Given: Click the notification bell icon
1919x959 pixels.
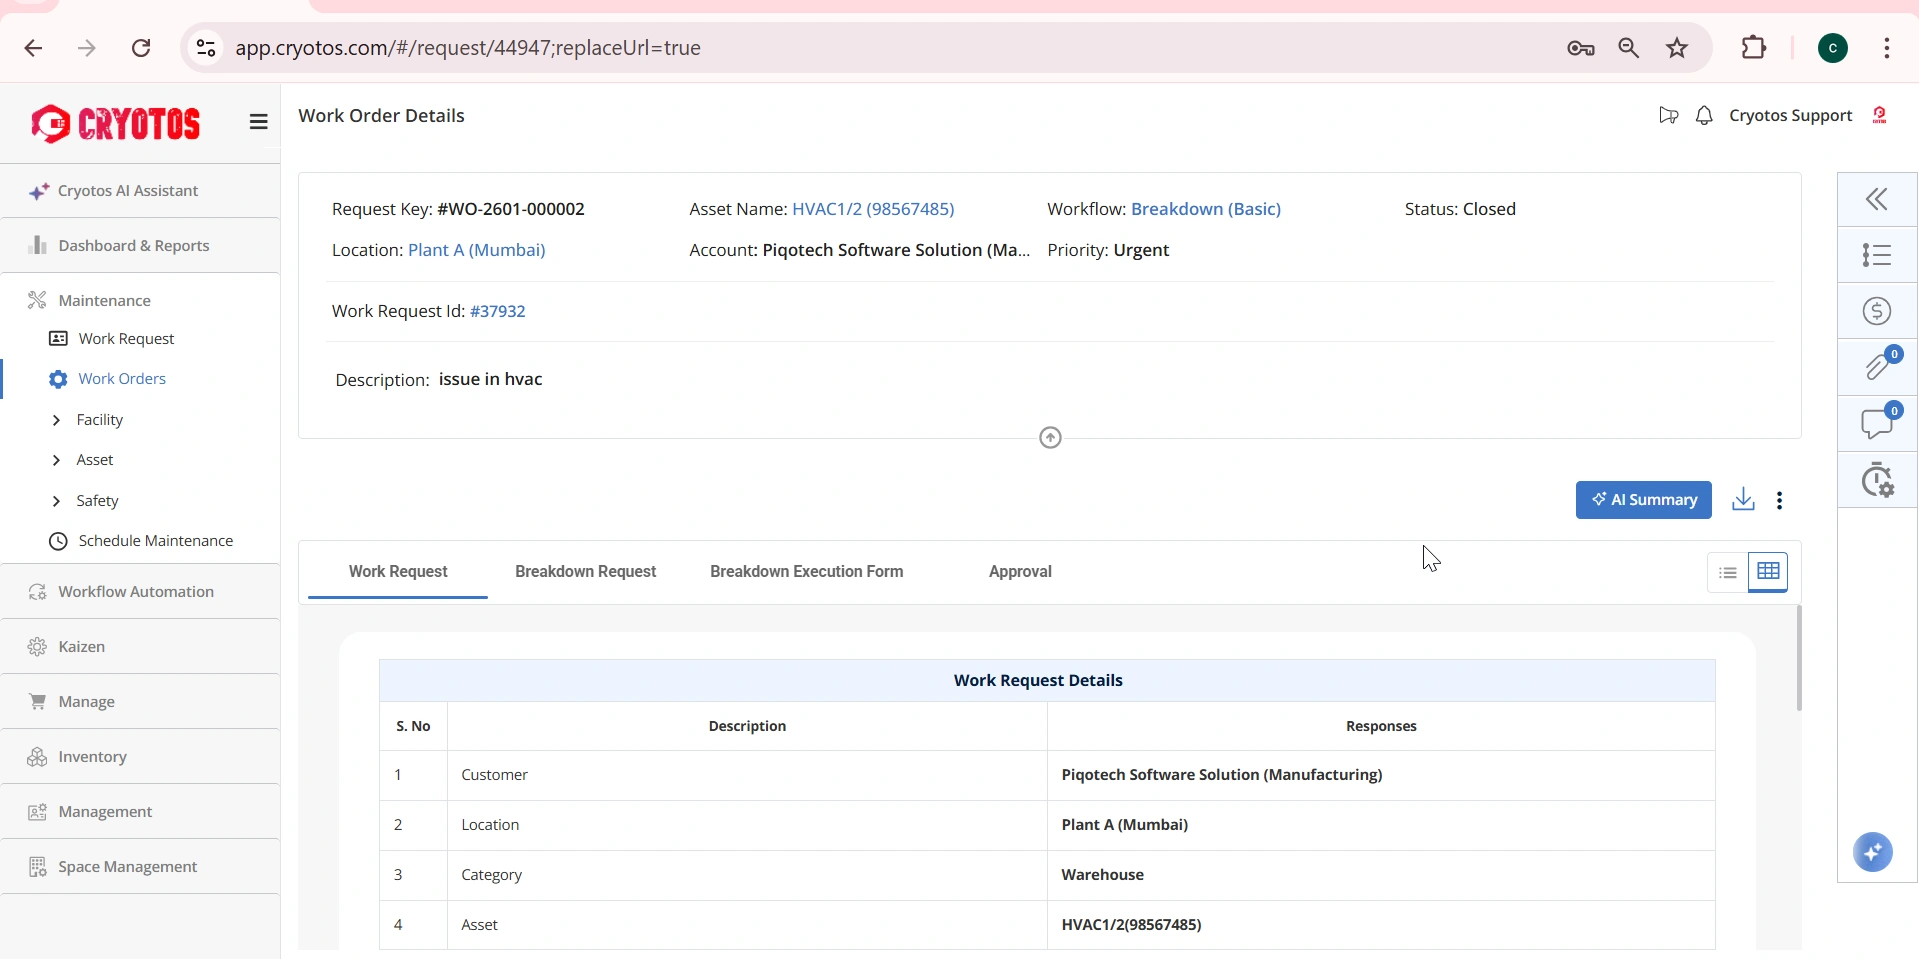Looking at the screenshot, I should [x=1704, y=115].
